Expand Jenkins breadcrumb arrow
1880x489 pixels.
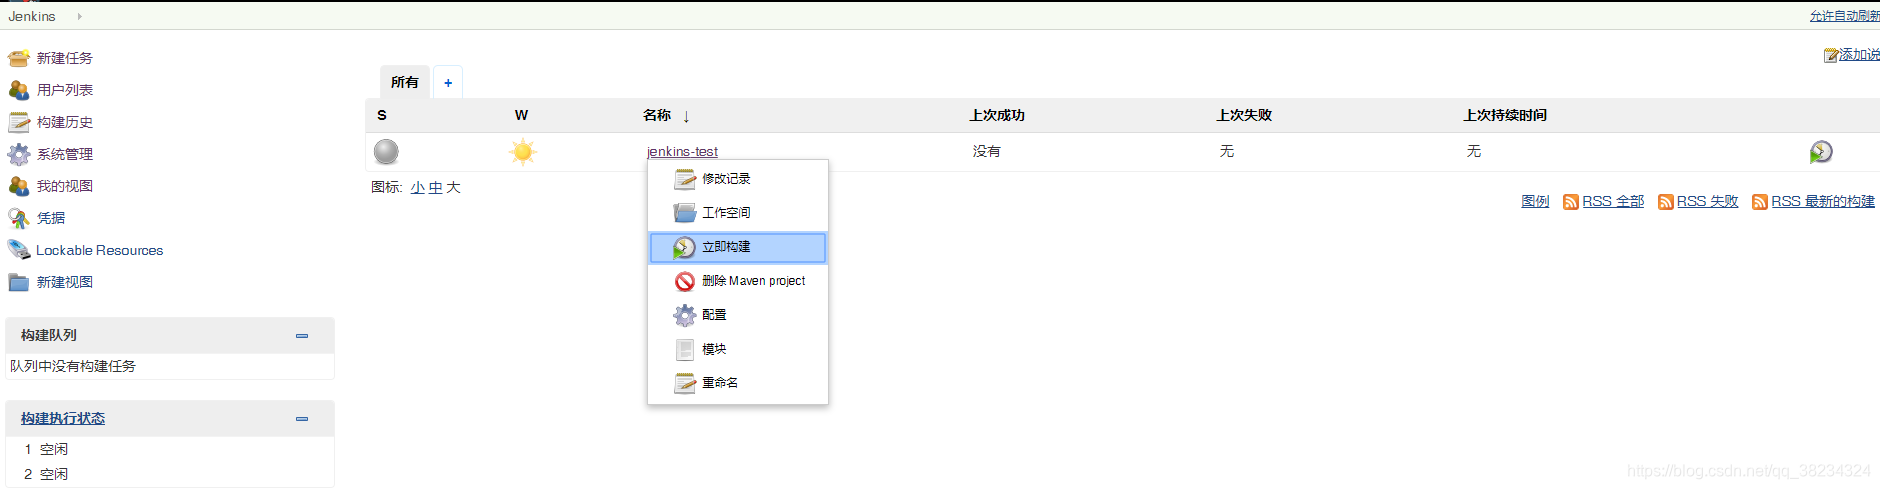[x=79, y=16]
